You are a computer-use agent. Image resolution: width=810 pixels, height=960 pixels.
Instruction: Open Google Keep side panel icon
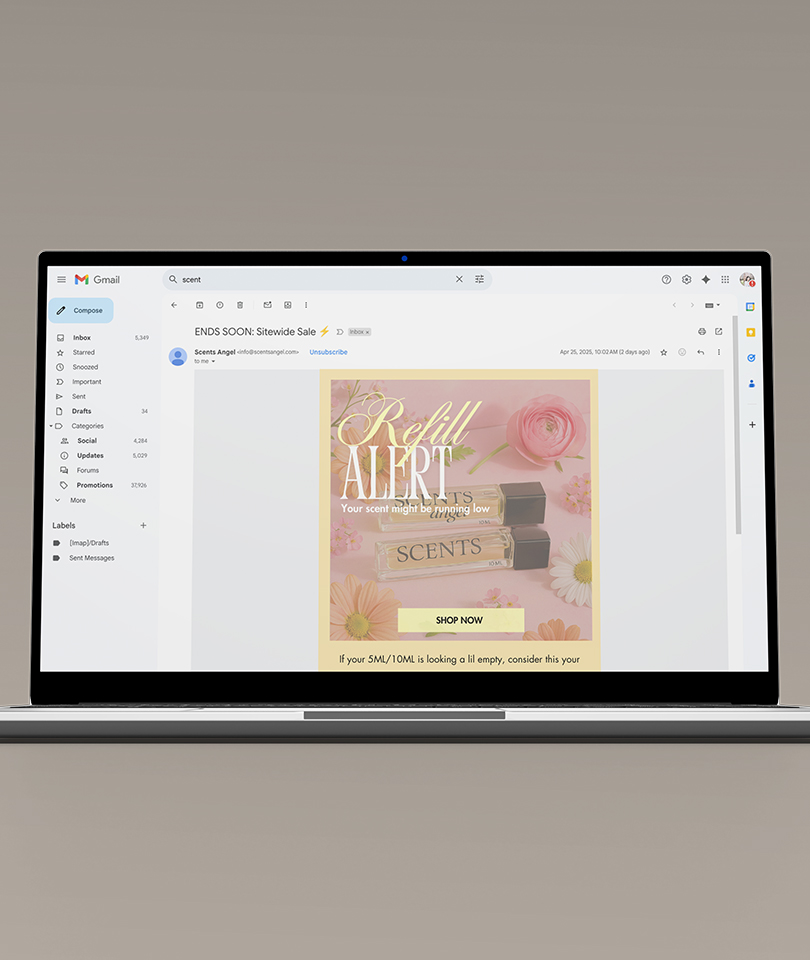751,332
